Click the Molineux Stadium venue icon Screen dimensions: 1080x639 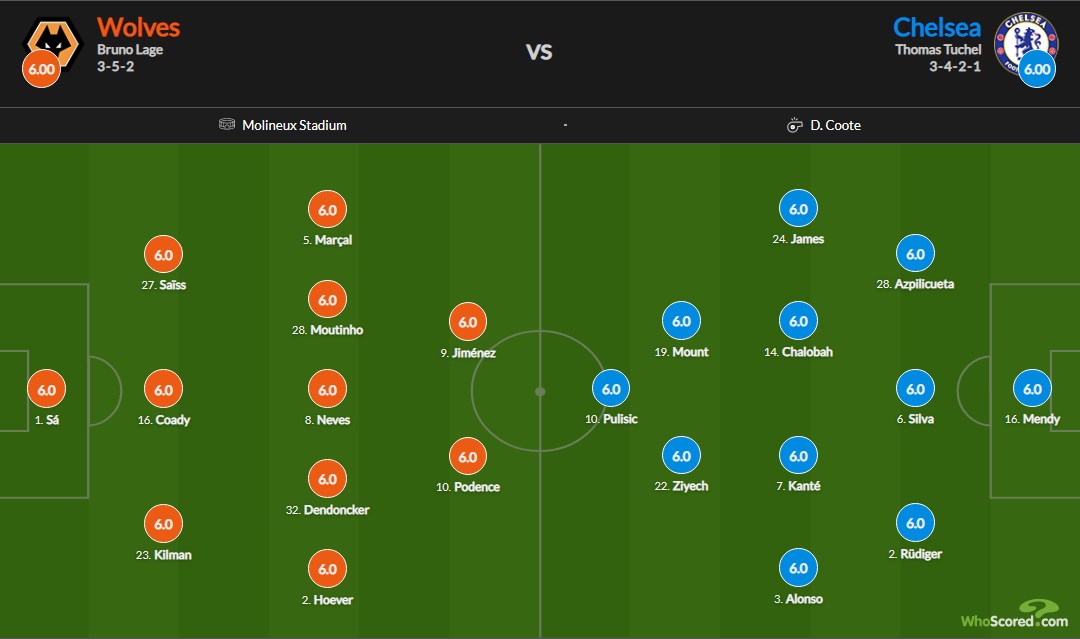[x=226, y=125]
